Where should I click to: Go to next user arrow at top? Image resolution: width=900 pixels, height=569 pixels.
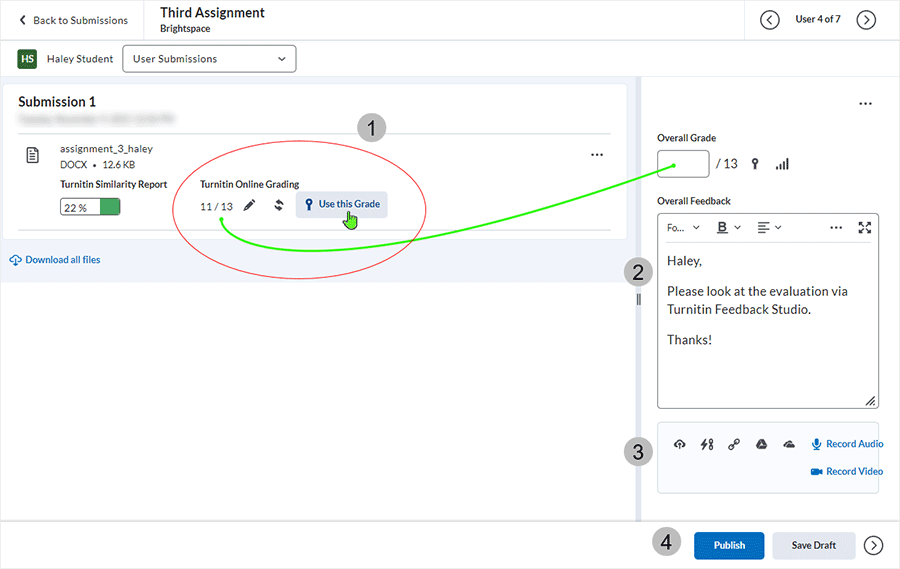coord(866,20)
